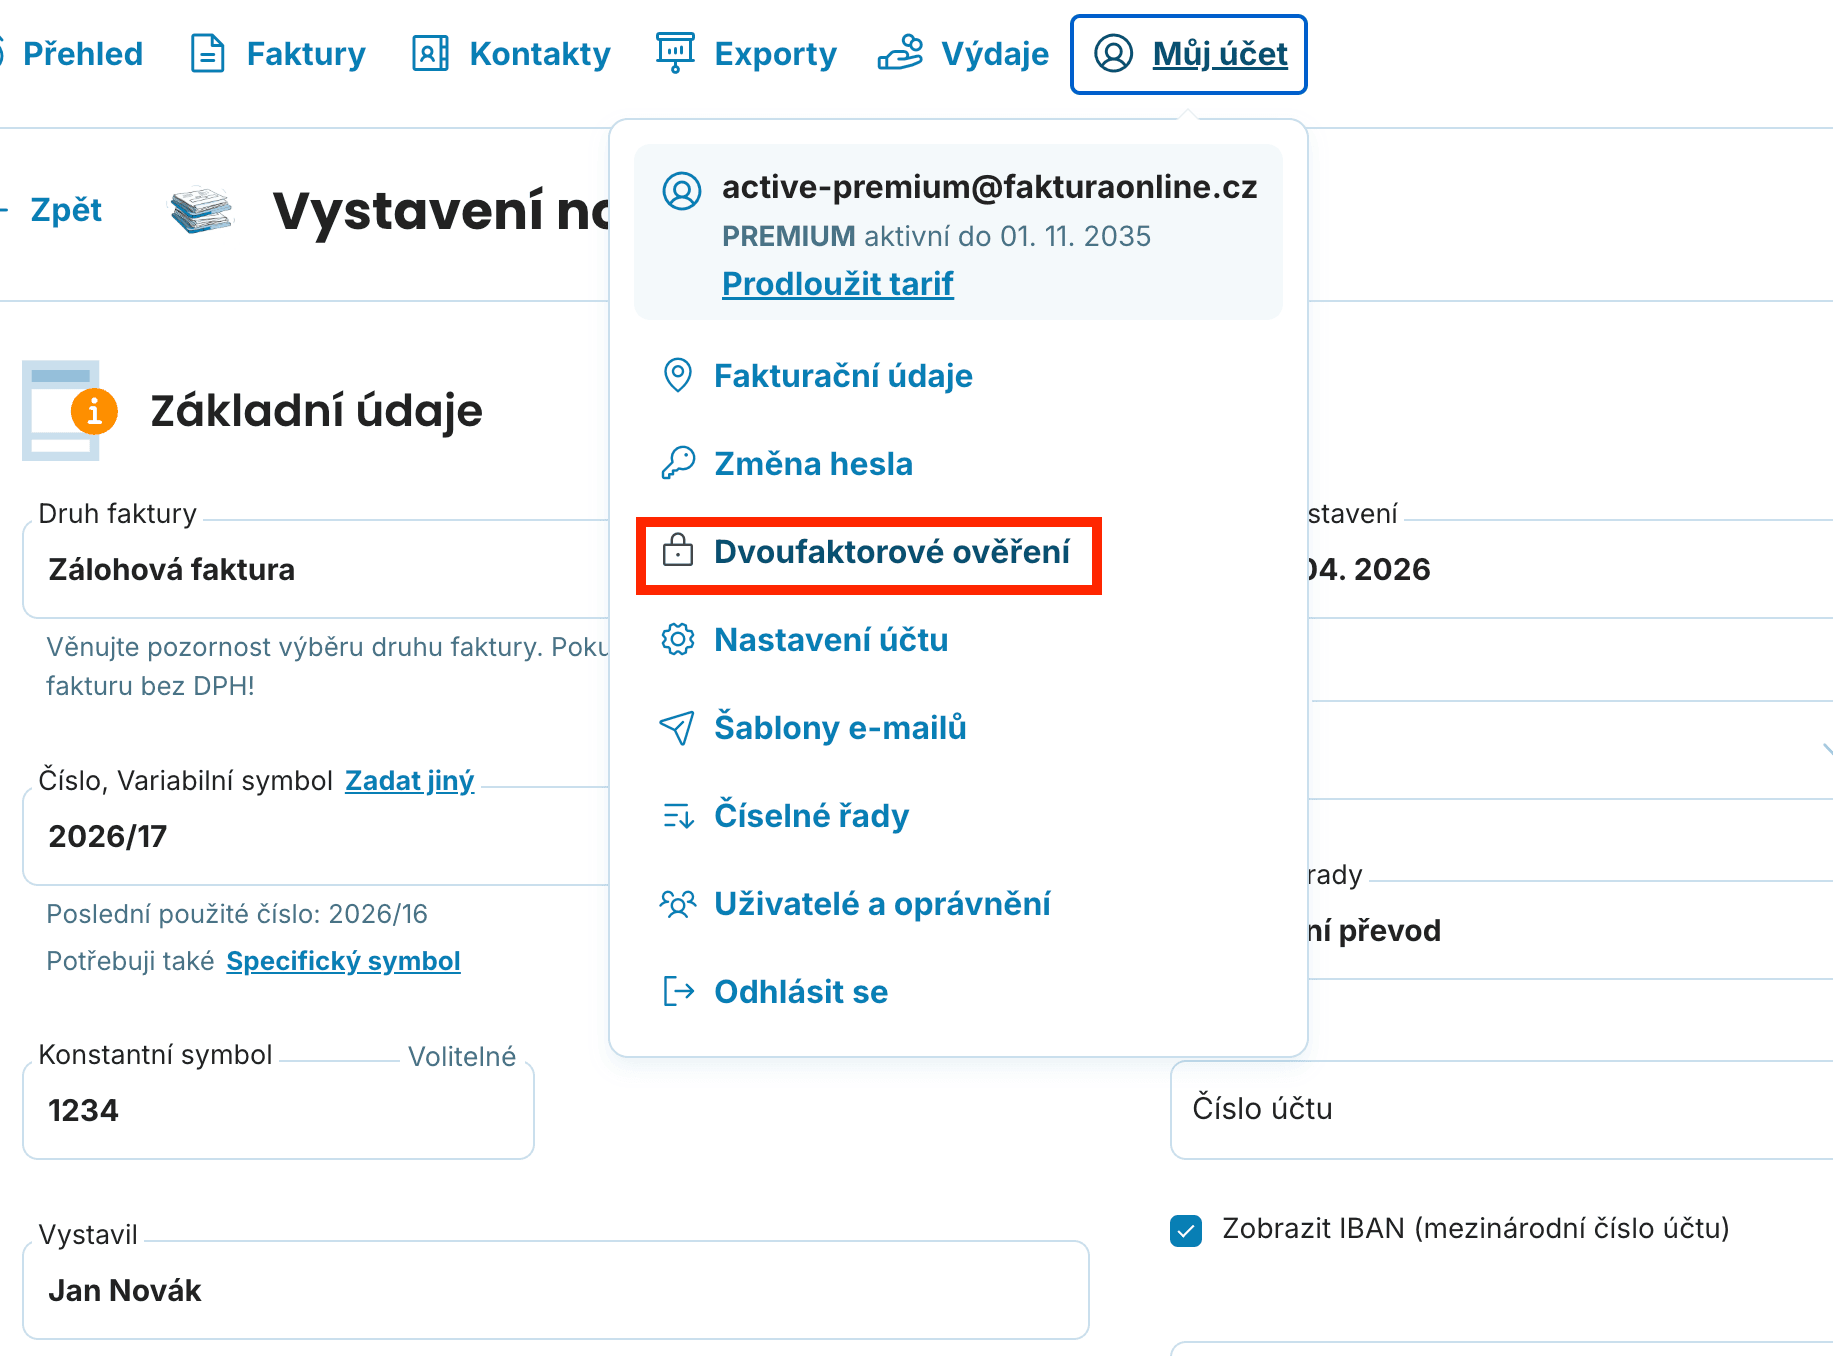The width and height of the screenshot is (1833, 1356).
Task: Select the Exporty projector icon
Action: [x=675, y=53]
